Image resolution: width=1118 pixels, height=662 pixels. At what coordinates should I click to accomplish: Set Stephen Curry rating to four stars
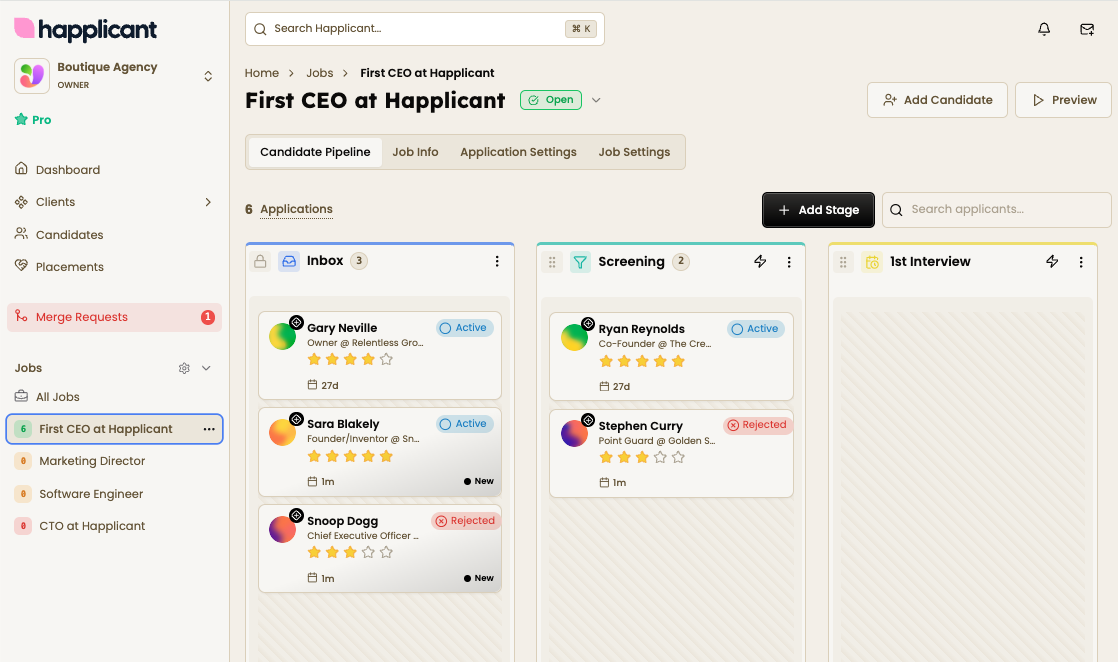(660, 457)
